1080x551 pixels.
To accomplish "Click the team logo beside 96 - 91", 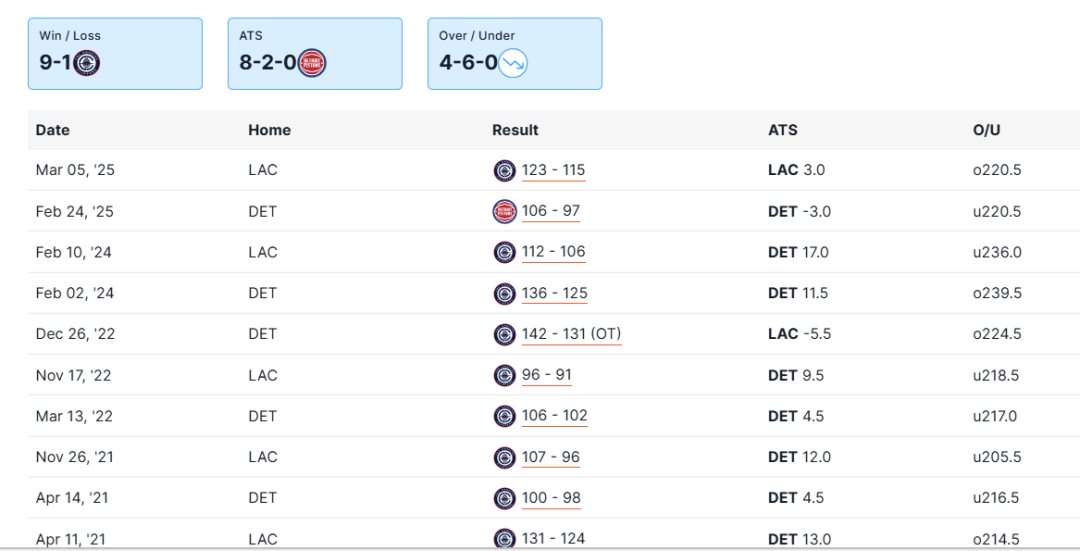I will coord(505,375).
